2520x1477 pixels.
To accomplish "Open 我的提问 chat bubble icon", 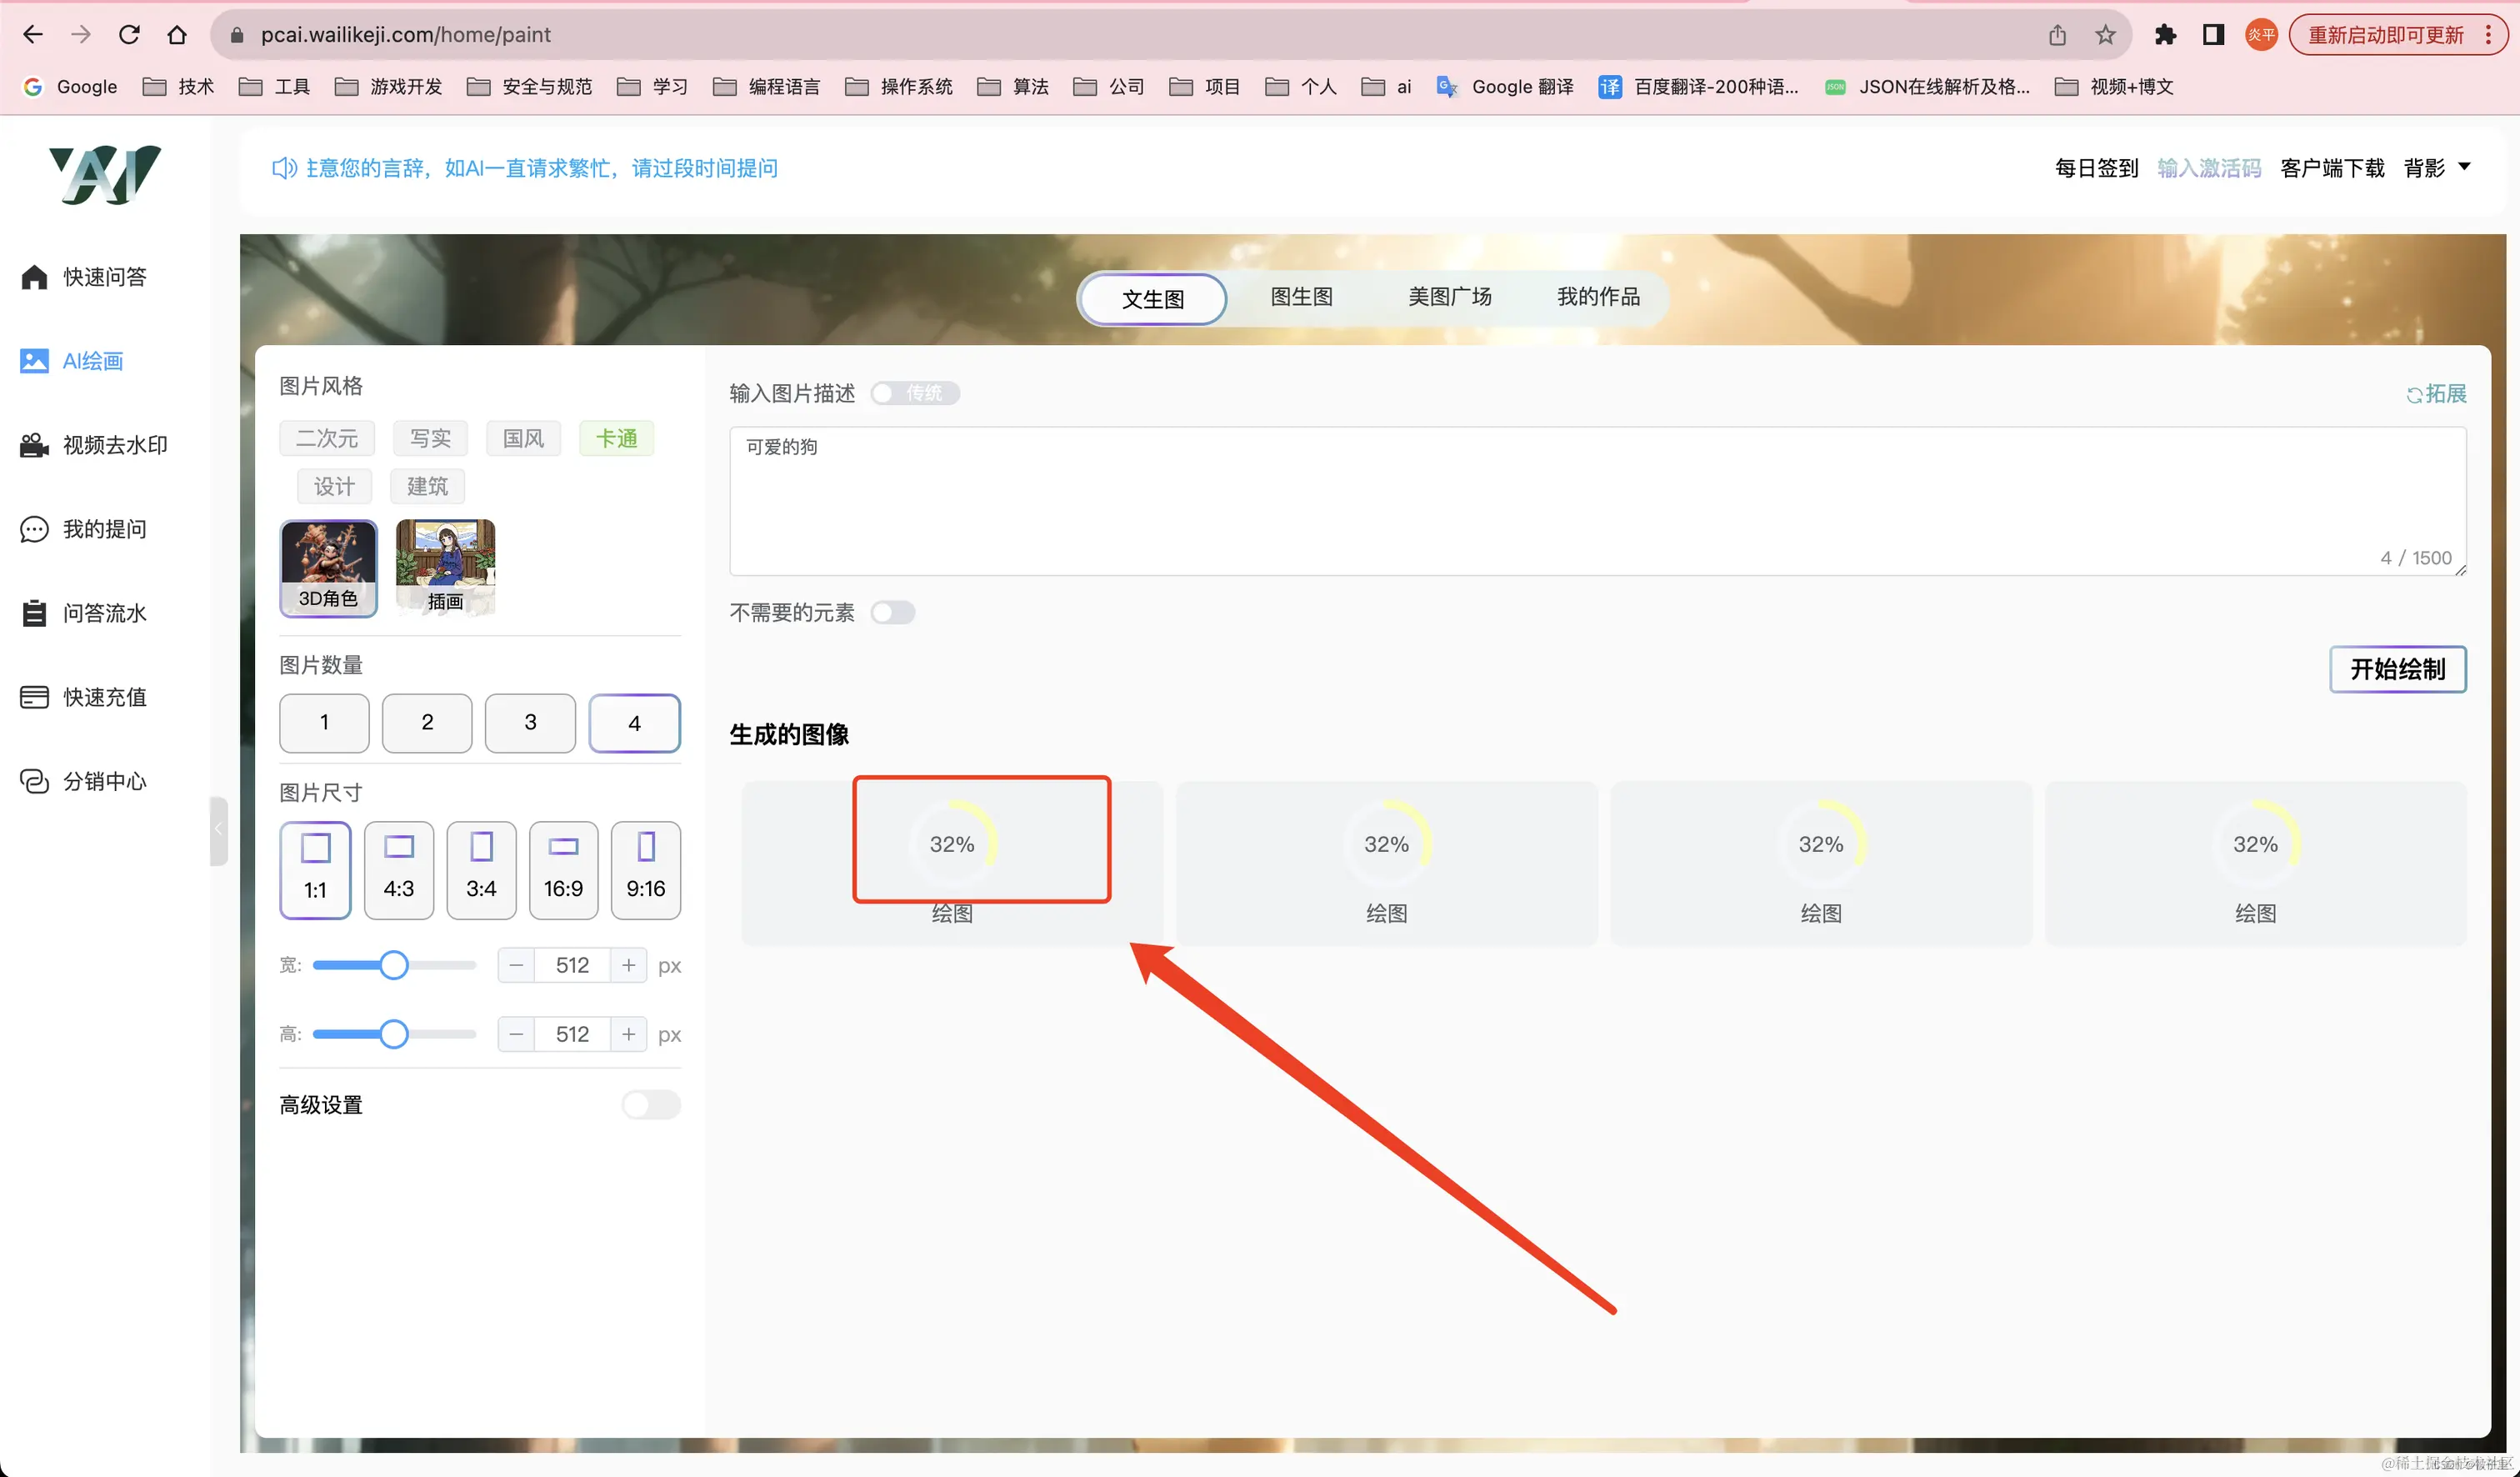I will (x=34, y=529).
